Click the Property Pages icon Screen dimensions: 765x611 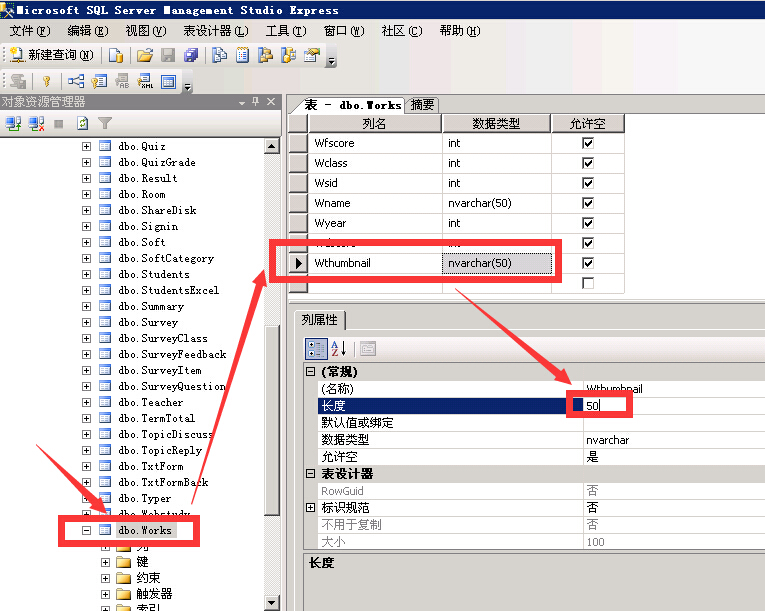368,349
